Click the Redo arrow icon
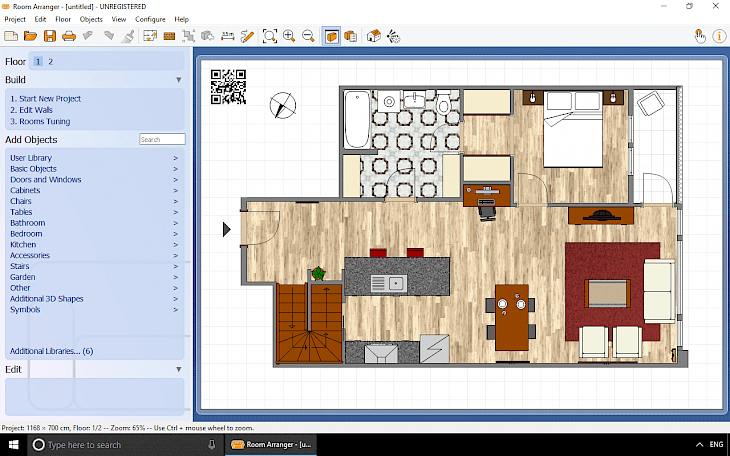This screenshot has height=456, width=730. [108, 36]
